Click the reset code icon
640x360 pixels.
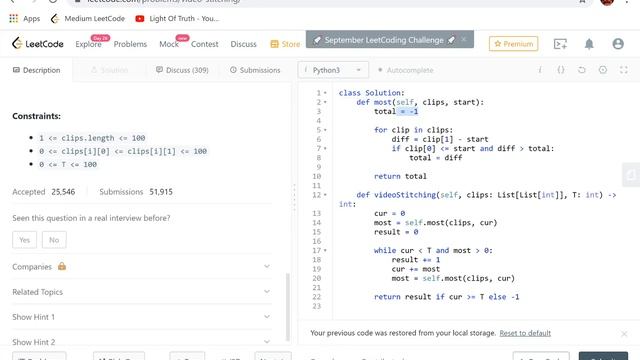click(582, 70)
